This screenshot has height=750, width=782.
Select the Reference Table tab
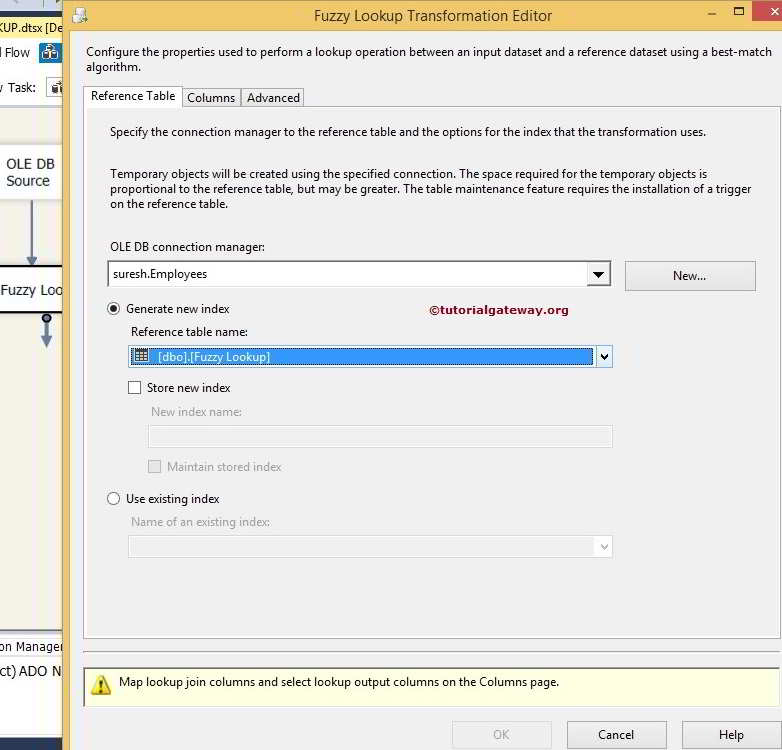click(133, 96)
